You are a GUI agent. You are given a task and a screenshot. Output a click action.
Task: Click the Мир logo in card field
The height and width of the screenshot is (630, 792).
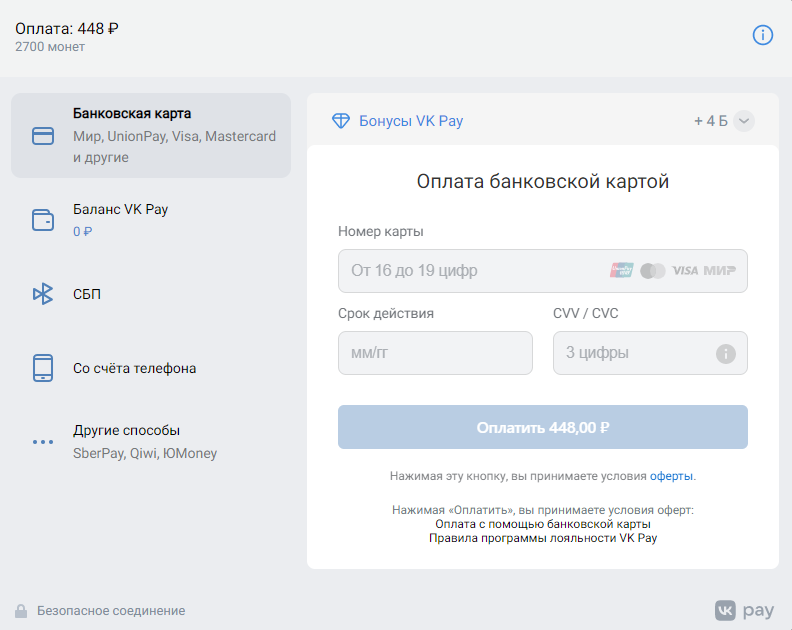pos(720,271)
